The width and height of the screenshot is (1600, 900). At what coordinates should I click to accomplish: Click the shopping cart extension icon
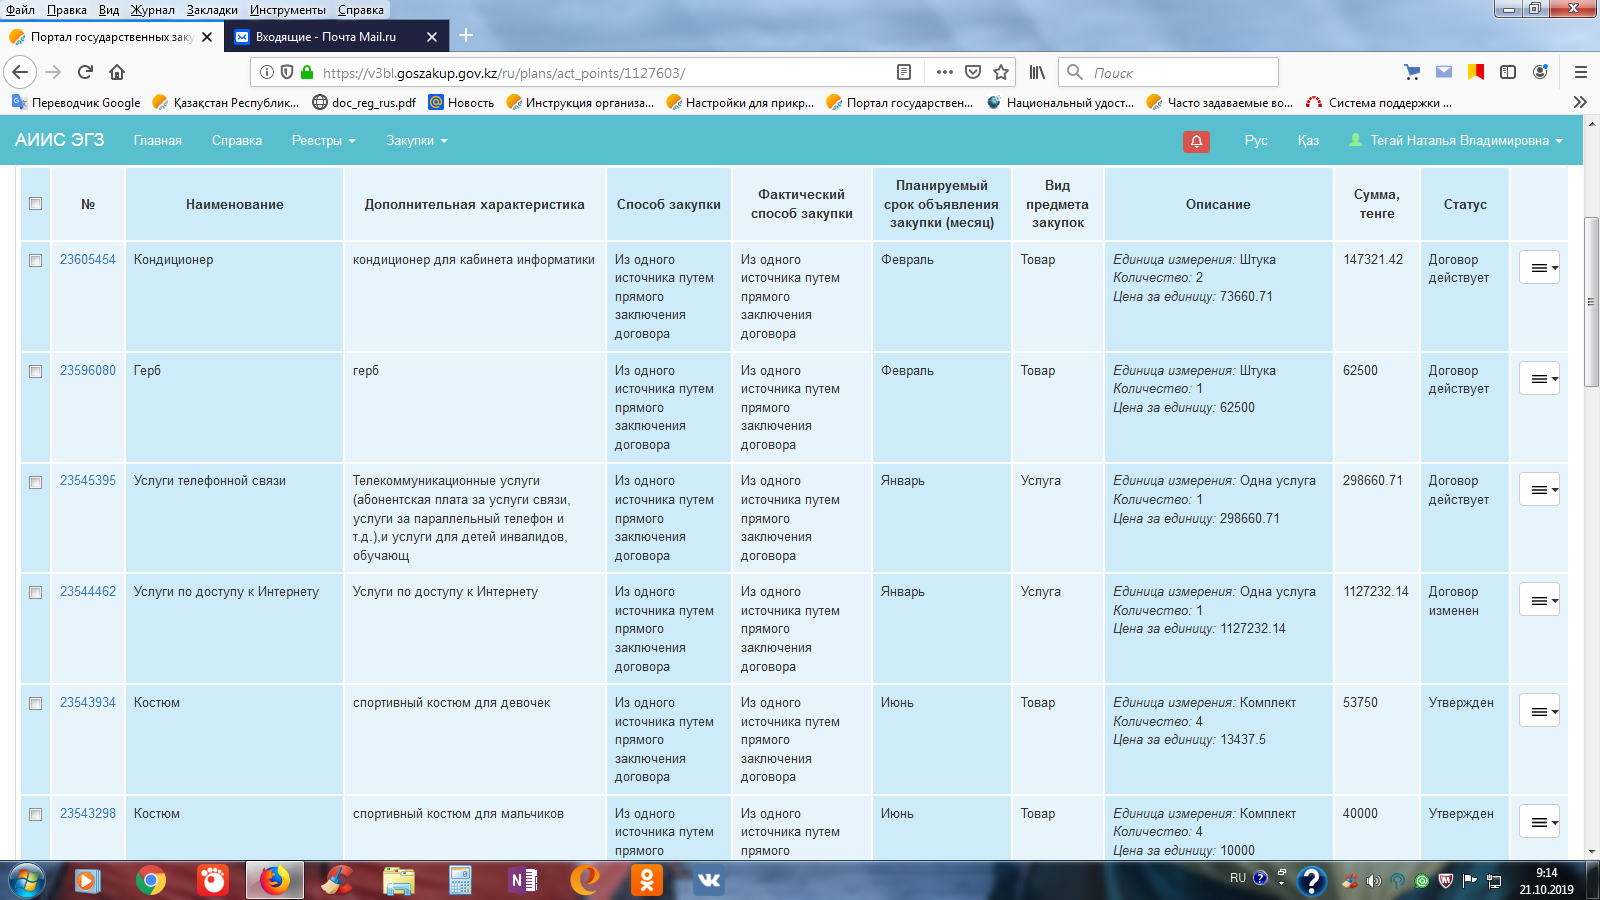1412,72
